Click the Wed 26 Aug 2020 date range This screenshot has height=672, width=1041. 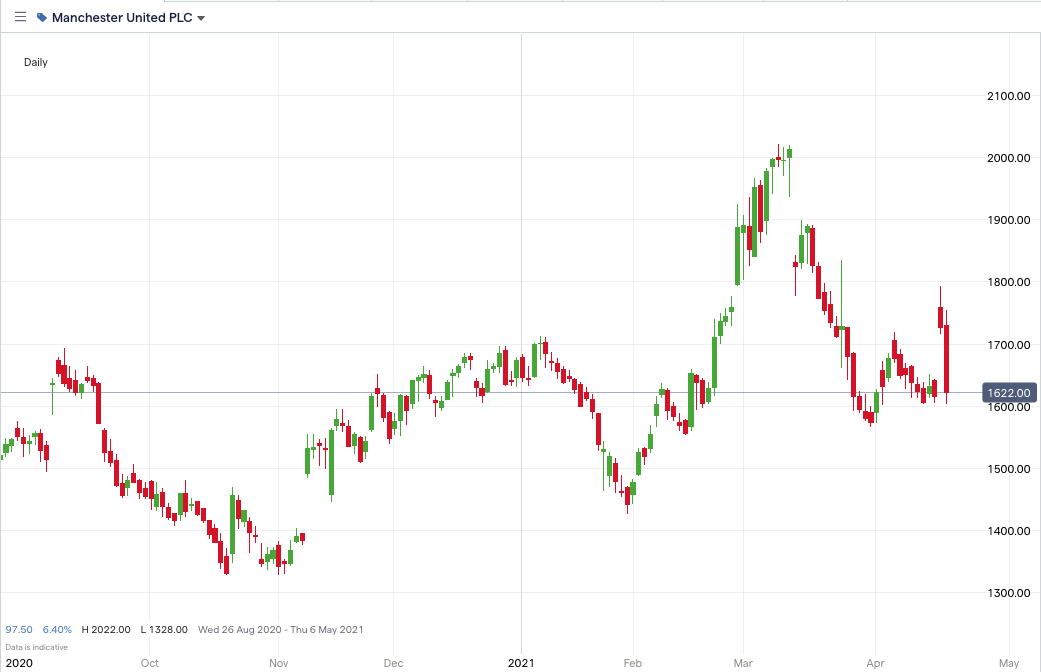tap(281, 630)
